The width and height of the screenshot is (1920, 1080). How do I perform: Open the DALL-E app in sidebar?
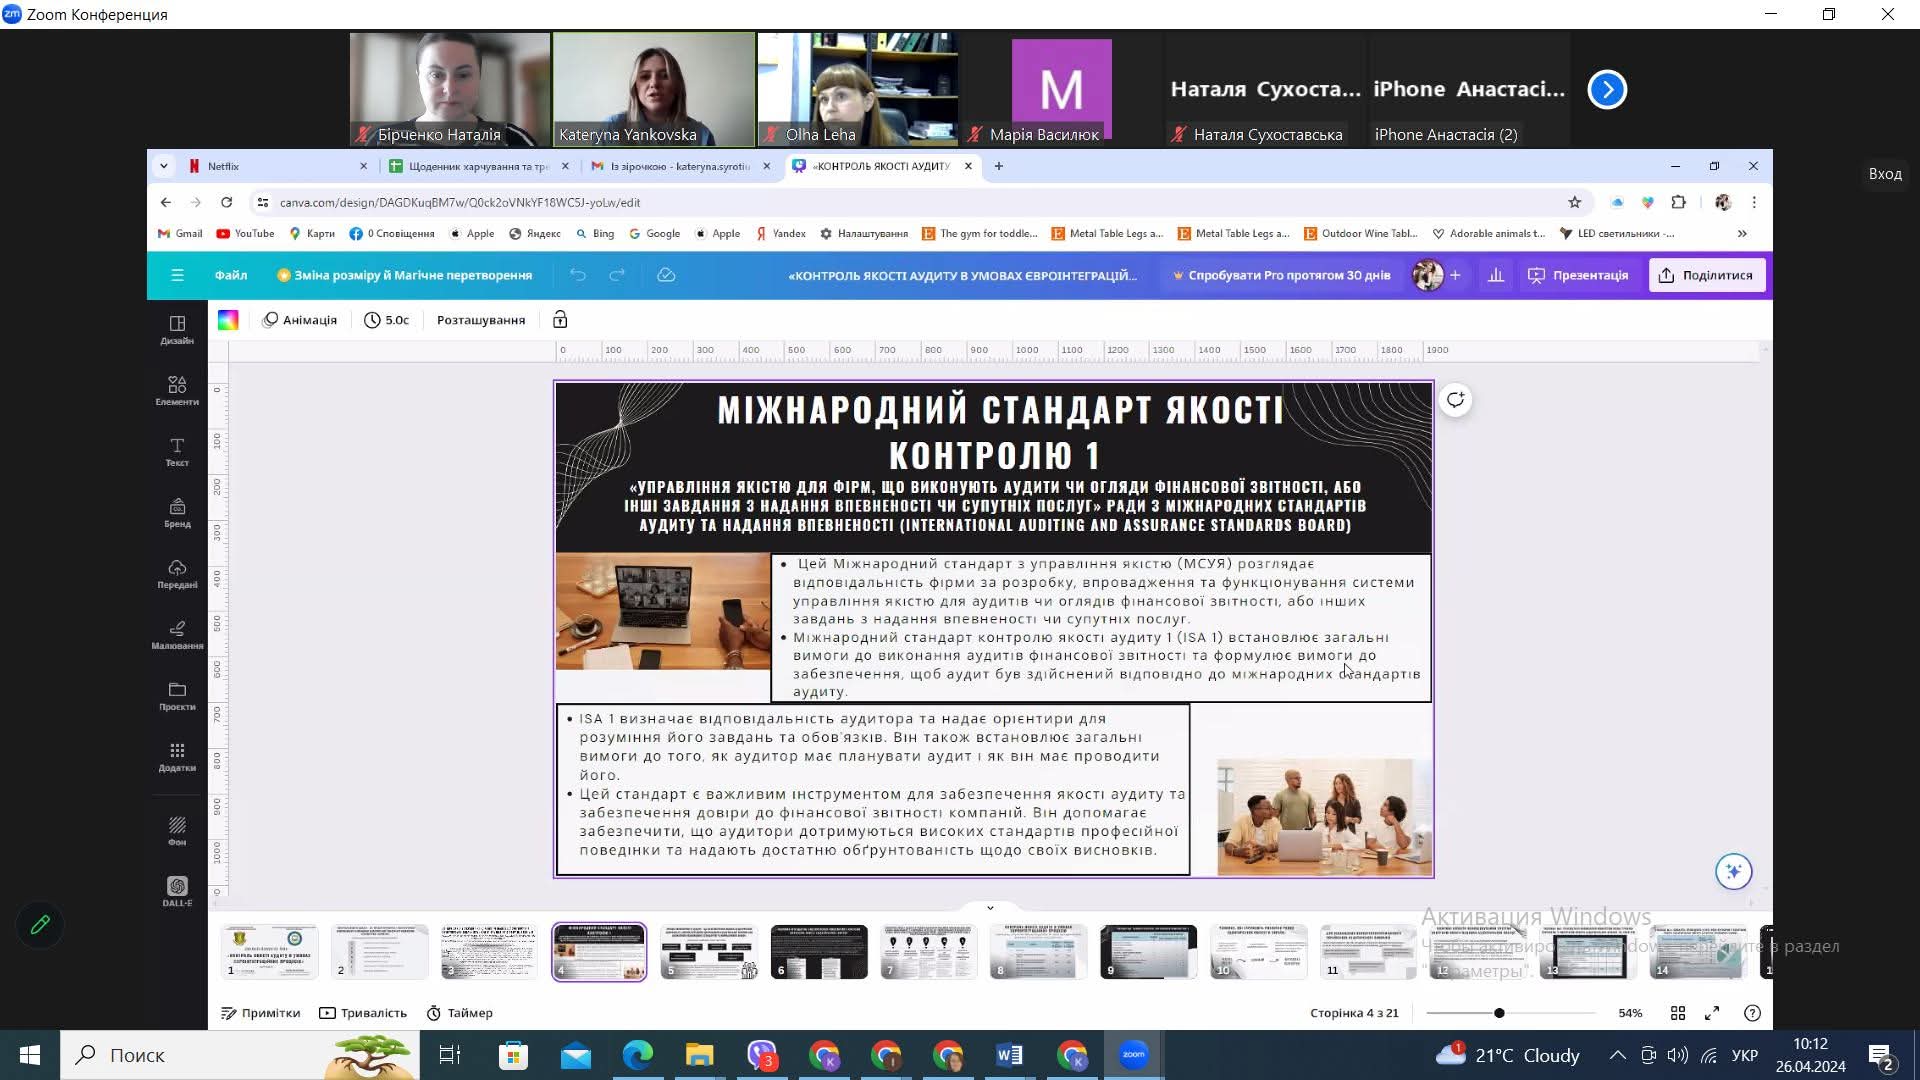(x=177, y=890)
